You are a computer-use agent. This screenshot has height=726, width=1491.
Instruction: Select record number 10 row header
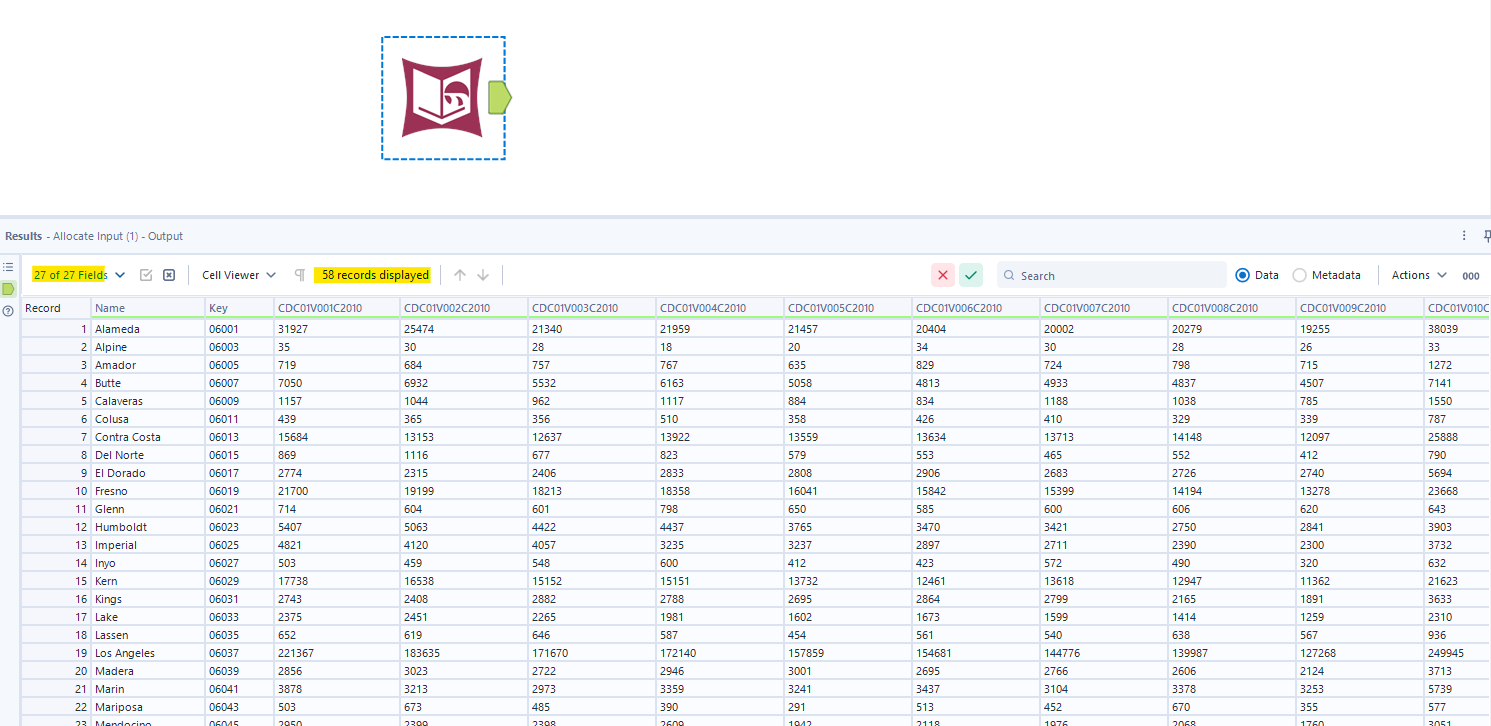56,491
